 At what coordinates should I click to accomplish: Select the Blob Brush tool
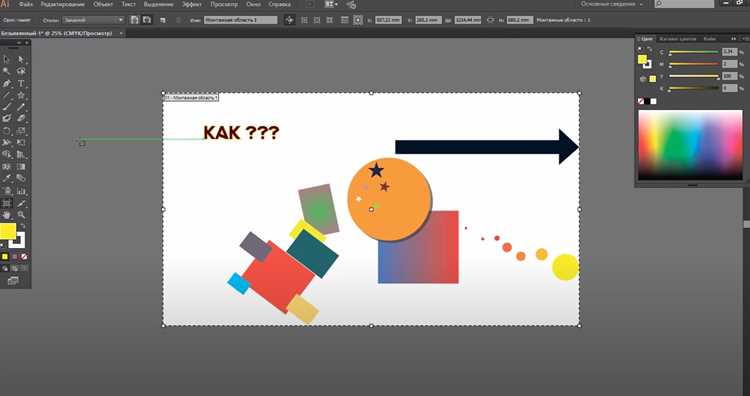pos(7,119)
